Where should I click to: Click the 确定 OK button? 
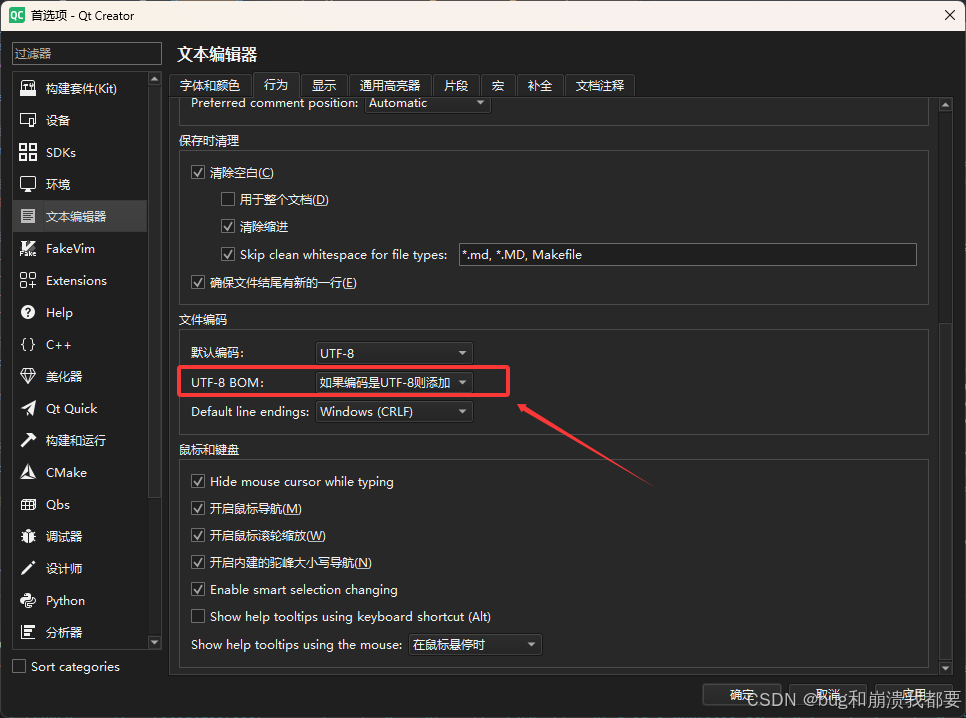742,695
